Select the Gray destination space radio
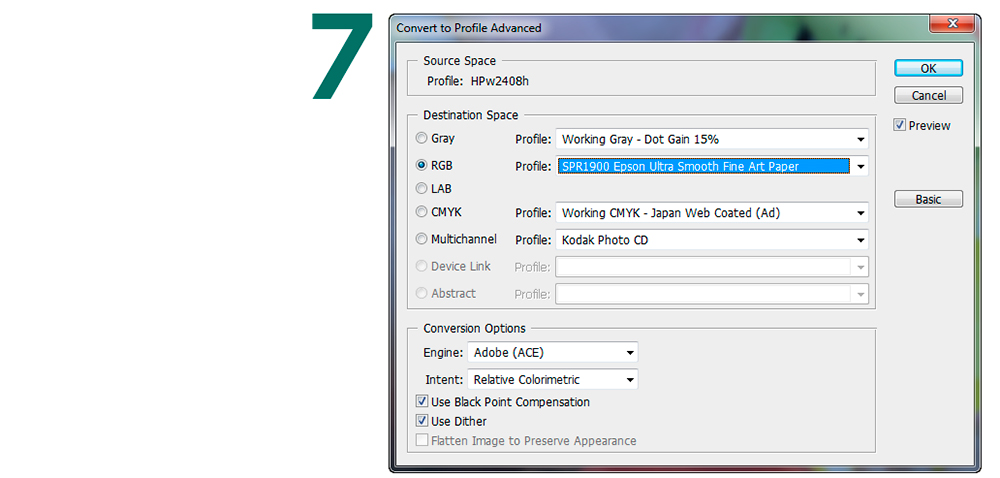This screenshot has width=1000, height=478. click(x=422, y=139)
